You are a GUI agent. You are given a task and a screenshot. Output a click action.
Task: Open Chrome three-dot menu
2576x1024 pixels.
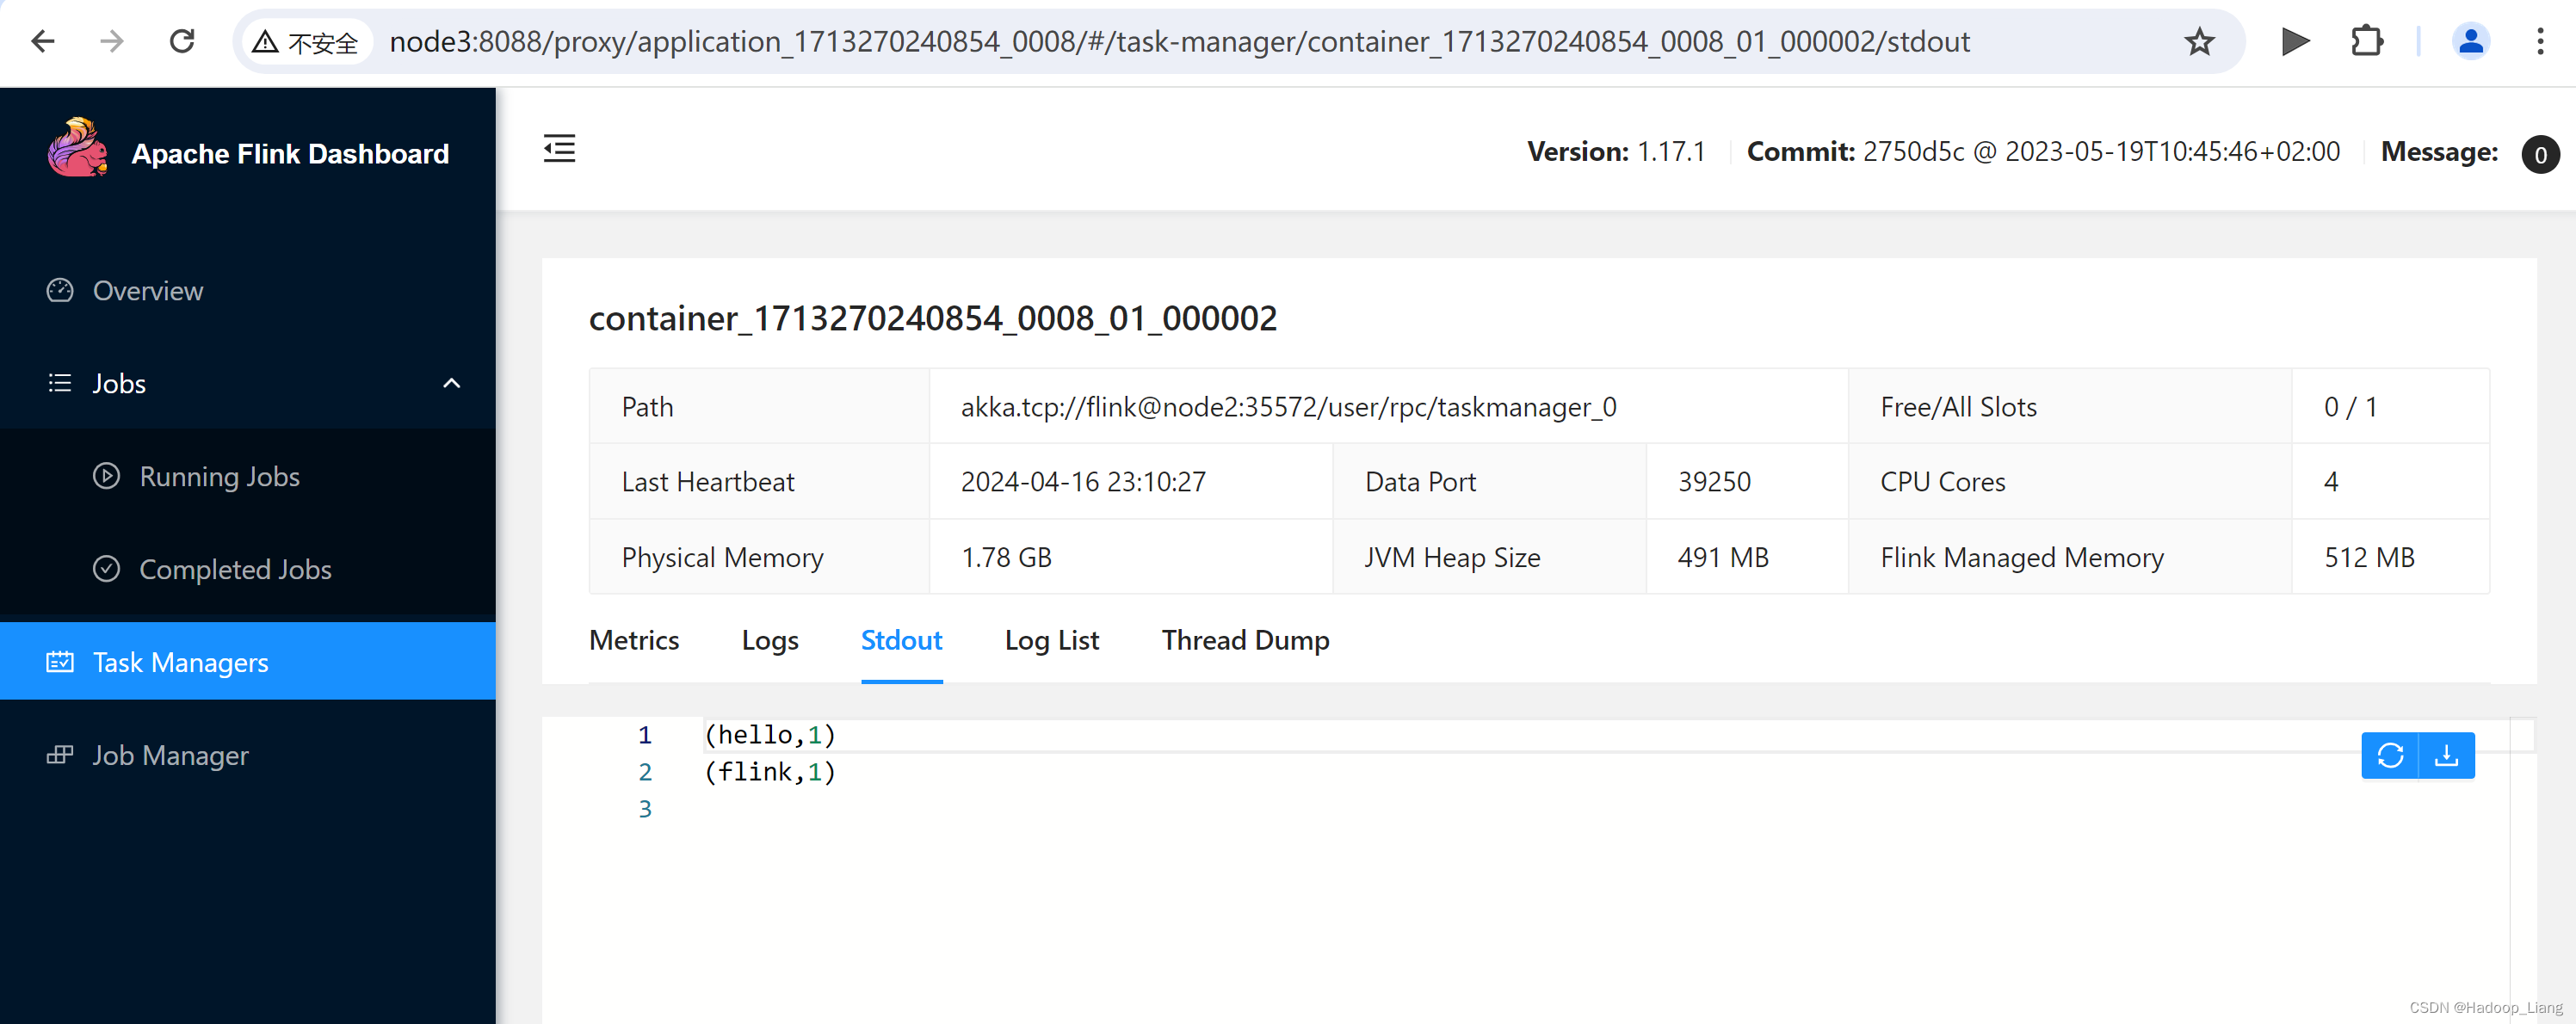click(x=2539, y=42)
